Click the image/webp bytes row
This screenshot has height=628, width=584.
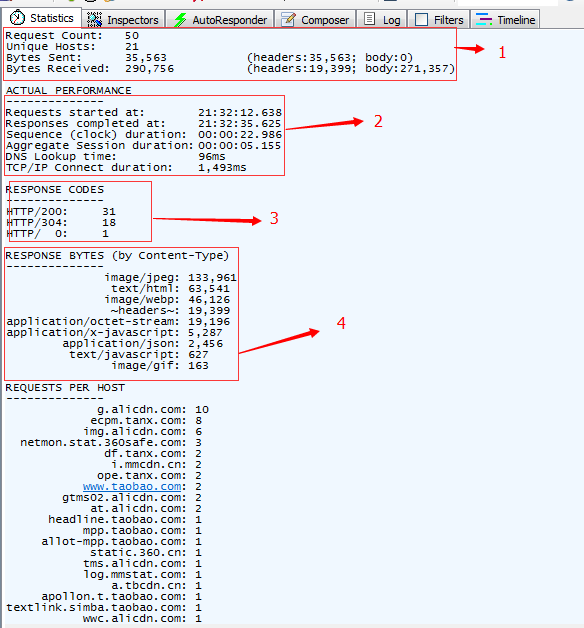pos(167,300)
